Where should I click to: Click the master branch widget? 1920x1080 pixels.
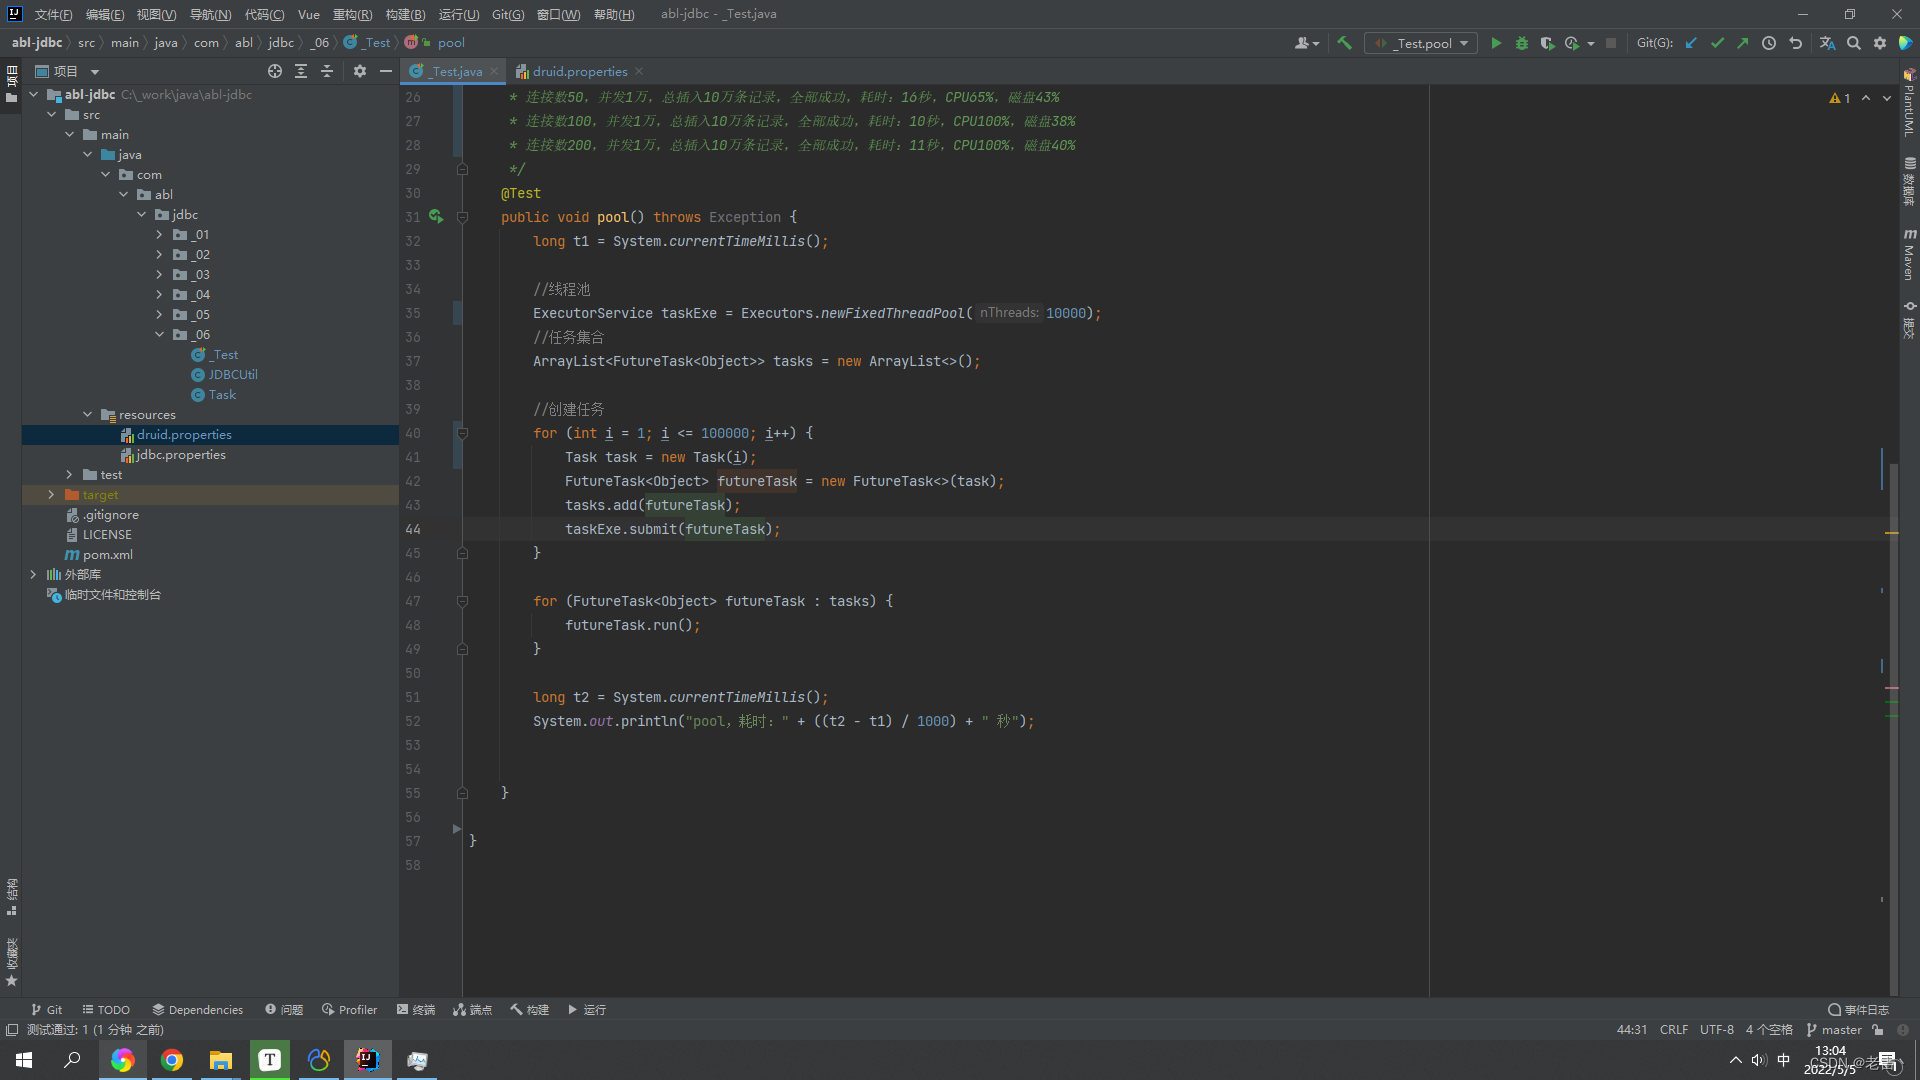point(1834,1029)
